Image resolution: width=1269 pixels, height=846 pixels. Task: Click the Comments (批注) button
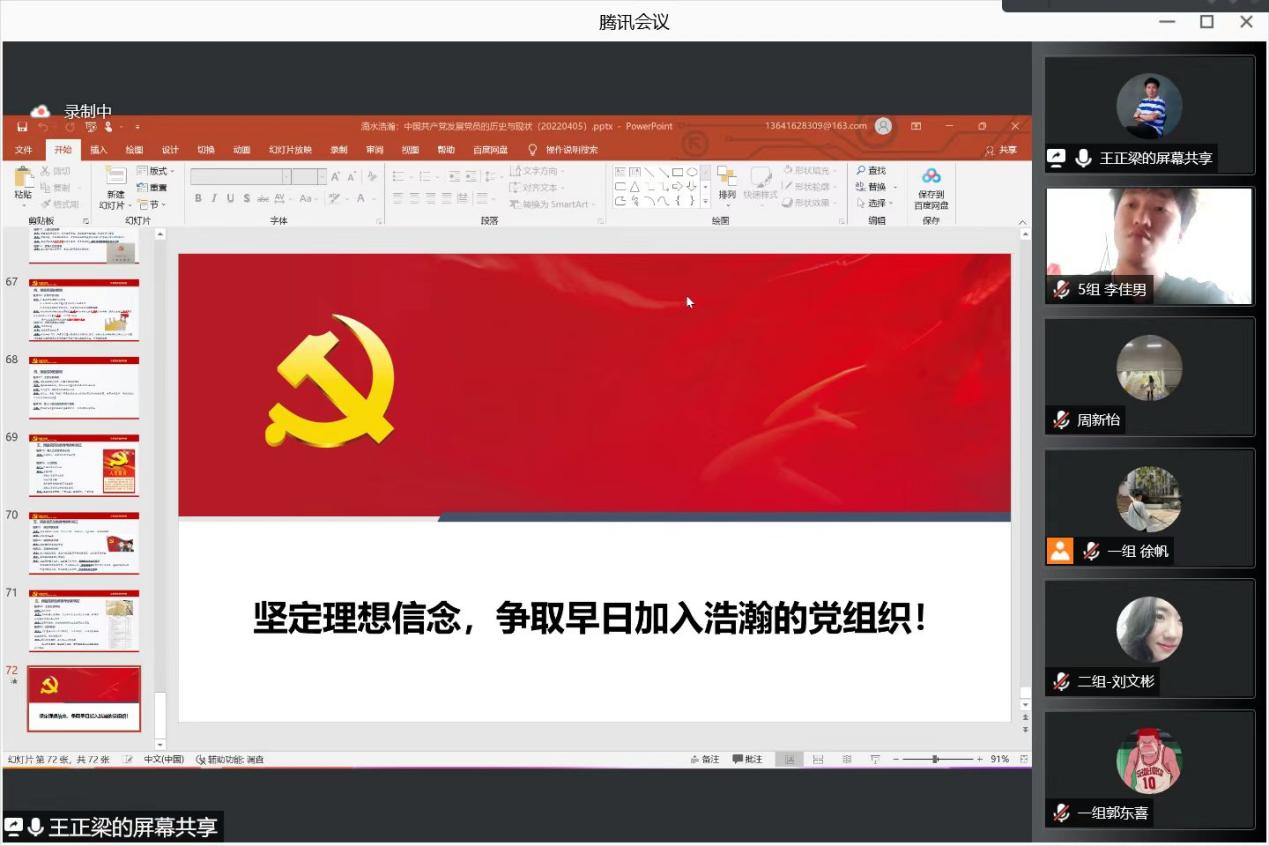(x=747, y=760)
